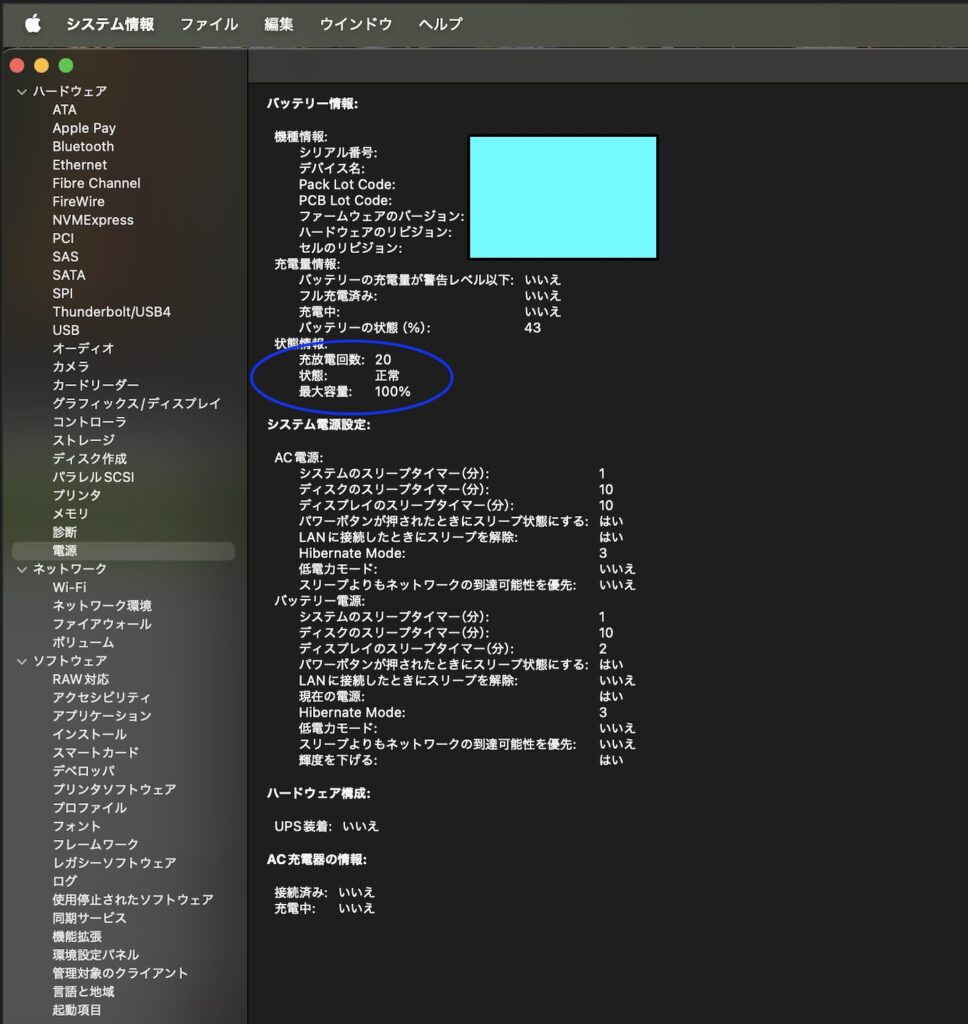Viewport: 968px width, 1024px height.
Task: Select プロファイル in the sidebar
Action: coord(89,807)
